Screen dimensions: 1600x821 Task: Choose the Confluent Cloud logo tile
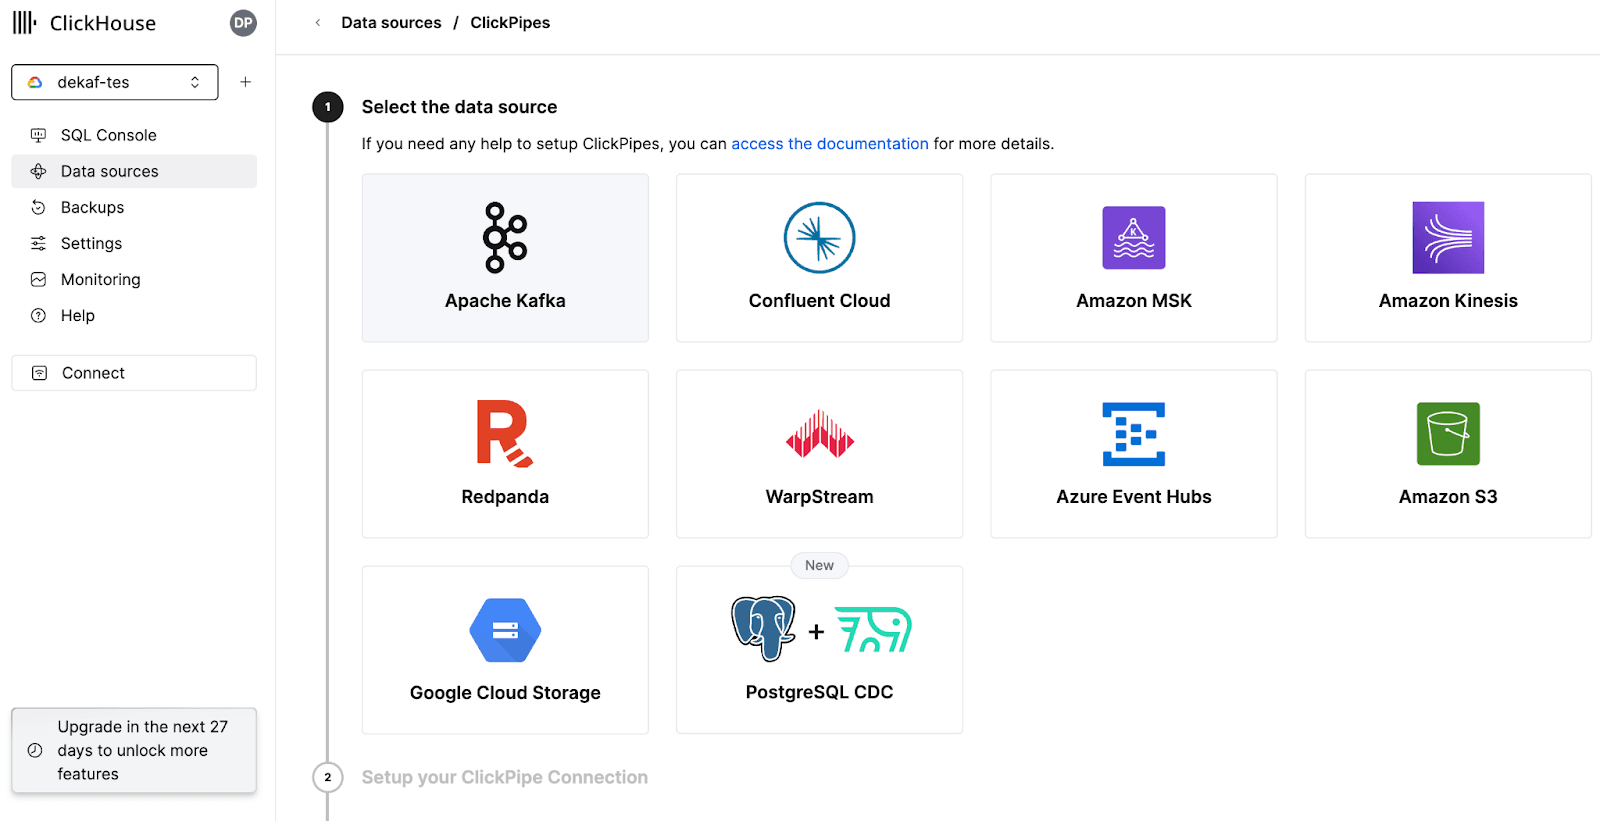pos(819,238)
